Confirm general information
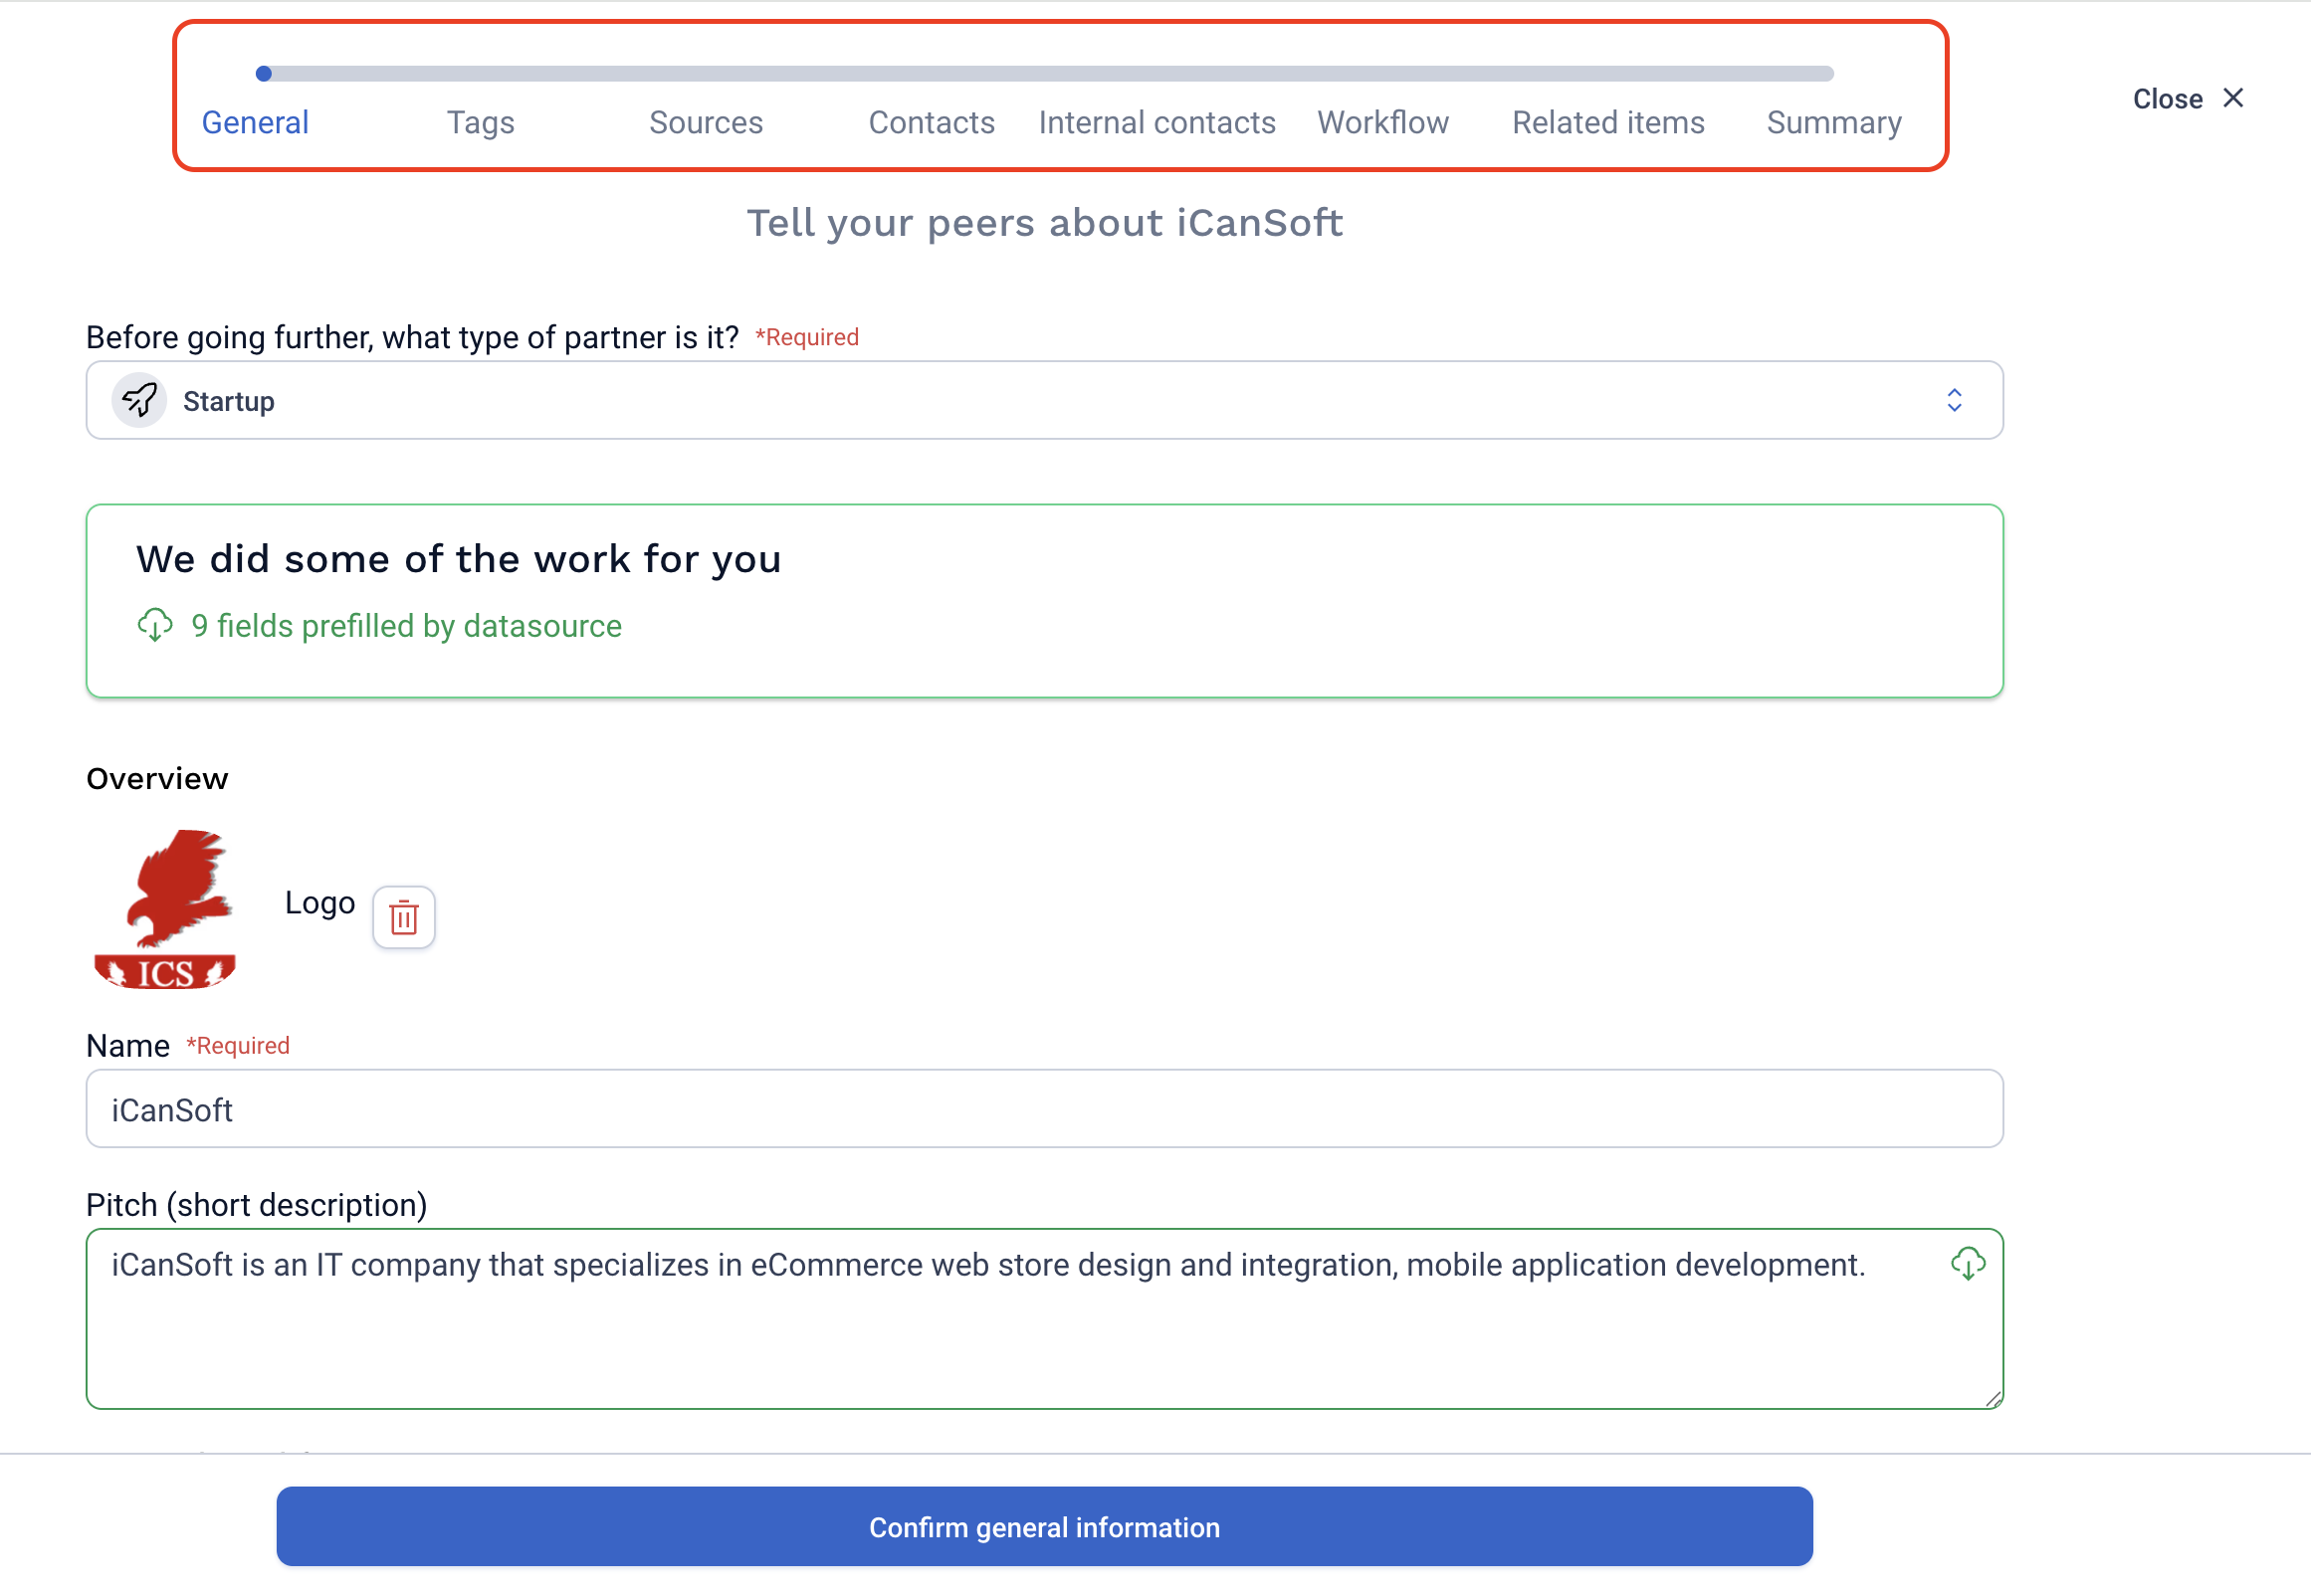The image size is (2311, 1596). click(1044, 1526)
